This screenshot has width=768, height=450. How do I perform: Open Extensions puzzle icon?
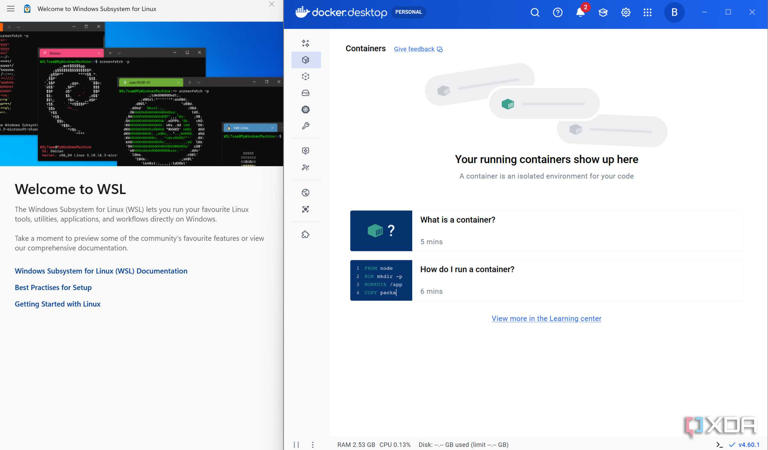point(306,235)
